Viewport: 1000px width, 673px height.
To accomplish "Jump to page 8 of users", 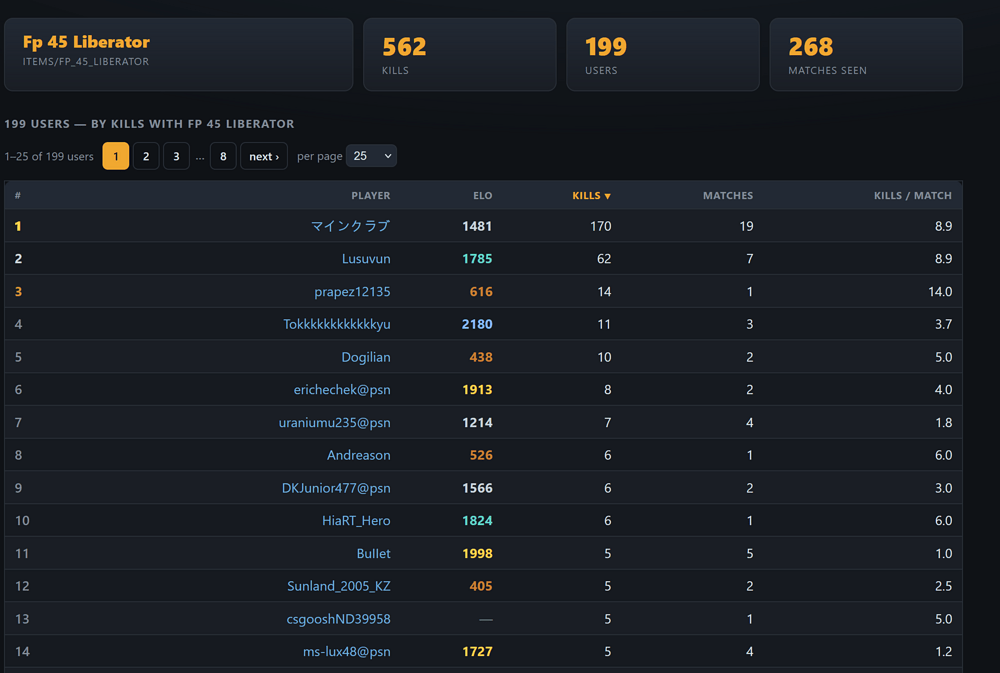I will [223, 156].
